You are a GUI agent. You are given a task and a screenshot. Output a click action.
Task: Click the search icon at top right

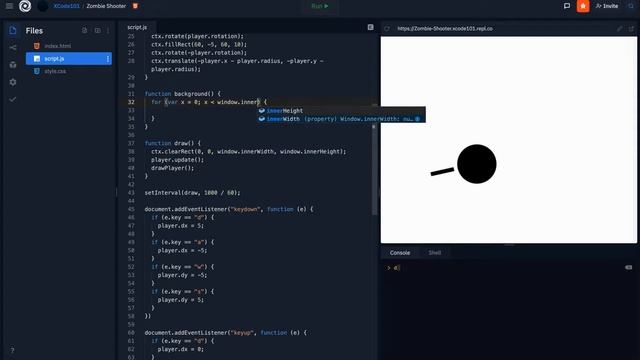tap(631, 6)
